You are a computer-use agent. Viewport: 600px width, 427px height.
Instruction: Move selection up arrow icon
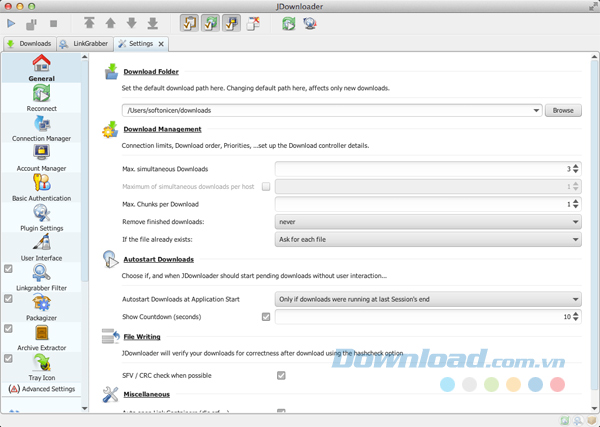click(111, 23)
